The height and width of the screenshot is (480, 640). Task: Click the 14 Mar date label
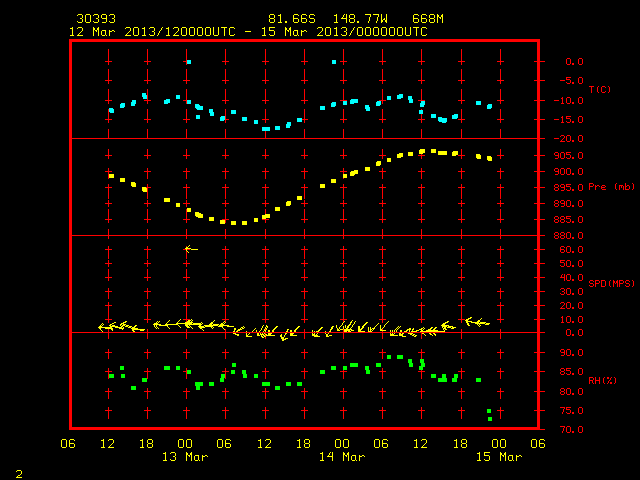point(342,457)
